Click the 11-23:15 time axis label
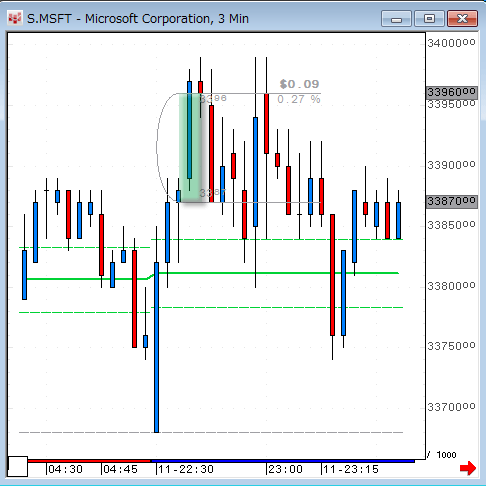The width and height of the screenshot is (486, 486). point(351,469)
